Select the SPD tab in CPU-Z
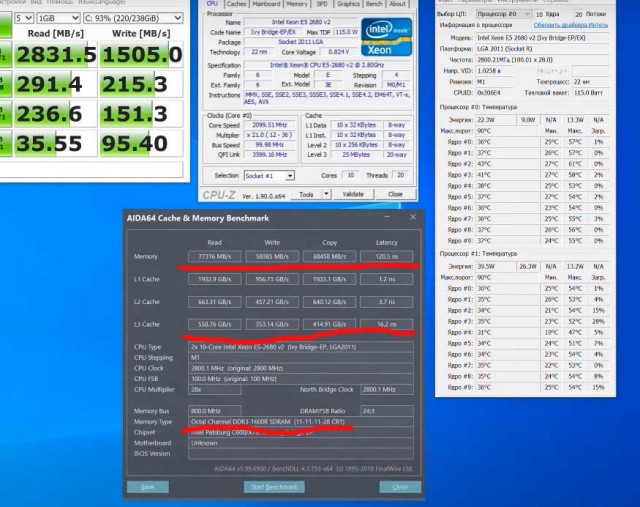Image resolution: width=640 pixels, height=507 pixels. click(322, 4)
